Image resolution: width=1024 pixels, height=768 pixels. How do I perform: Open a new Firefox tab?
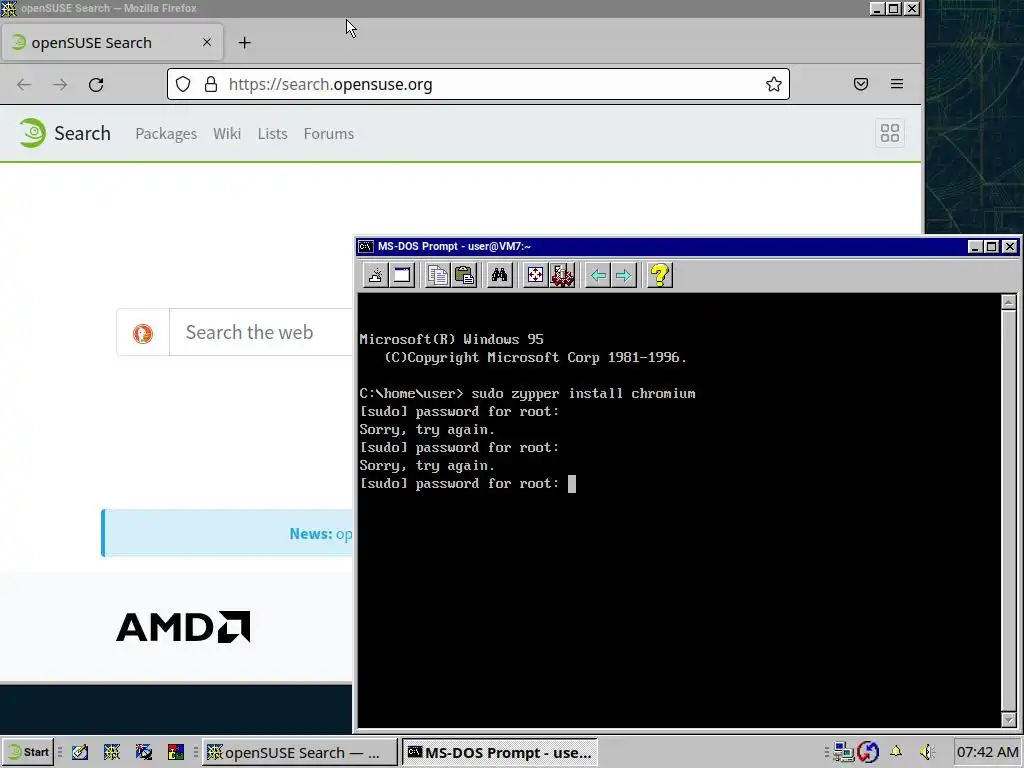pyautogui.click(x=244, y=42)
